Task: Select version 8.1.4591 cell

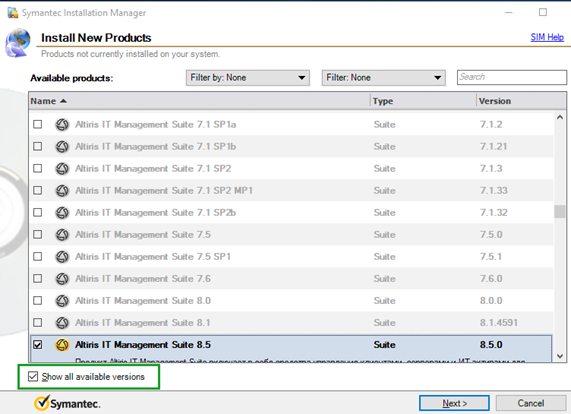Action: (499, 323)
